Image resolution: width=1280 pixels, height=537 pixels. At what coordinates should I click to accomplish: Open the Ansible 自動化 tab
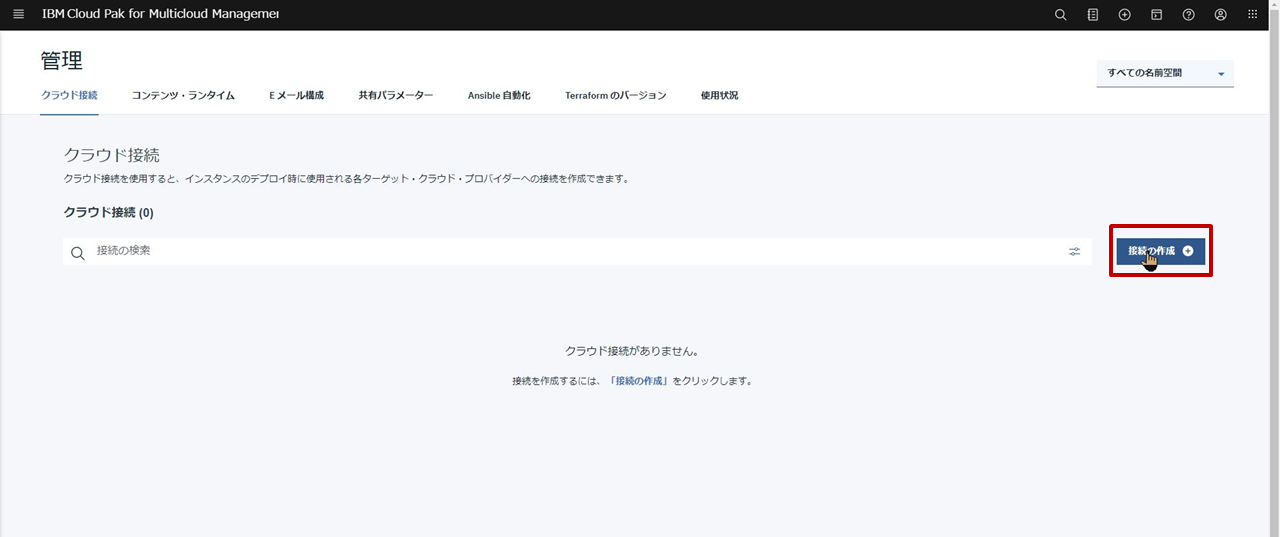click(x=499, y=96)
